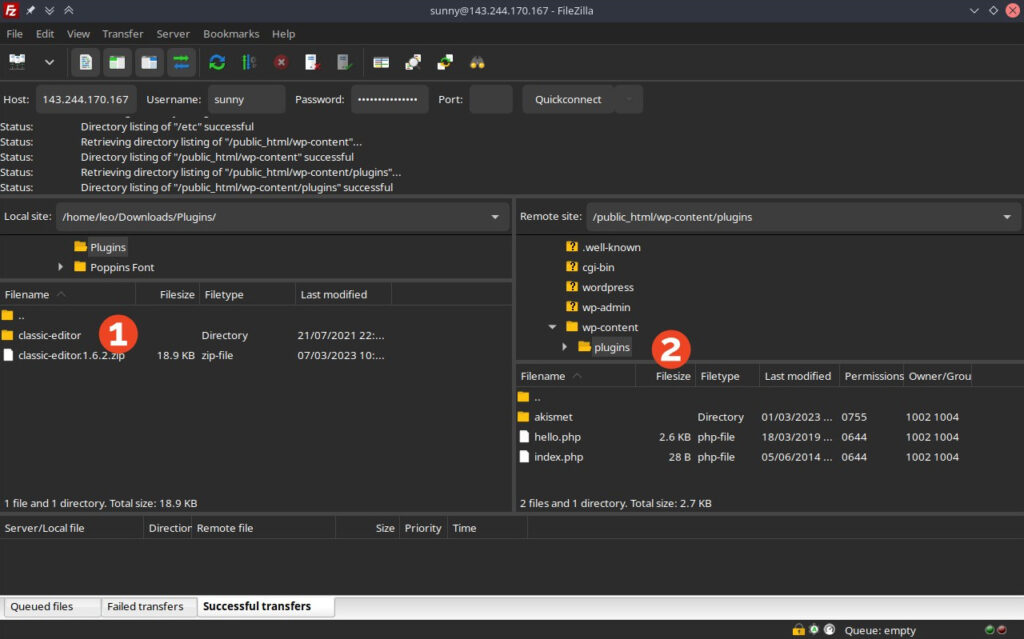Image resolution: width=1024 pixels, height=639 pixels.
Task: Expand the Poppins Font folder tree node
Action: 61,267
